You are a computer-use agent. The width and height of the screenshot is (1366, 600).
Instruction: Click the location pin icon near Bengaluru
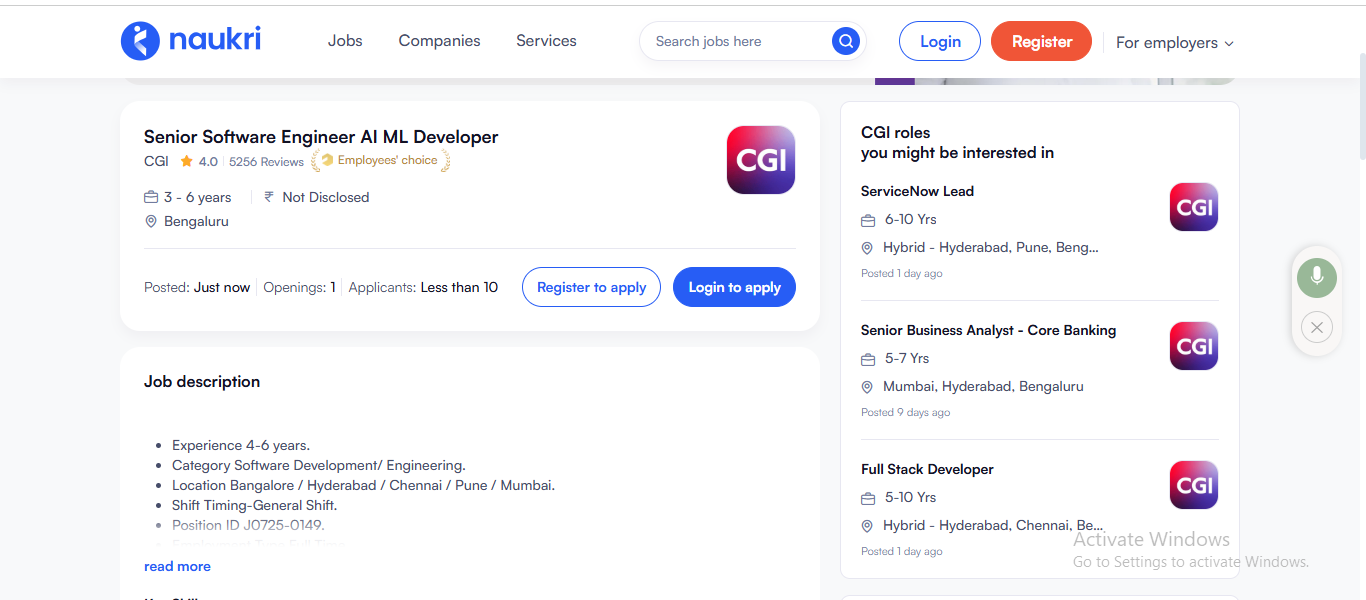151,221
